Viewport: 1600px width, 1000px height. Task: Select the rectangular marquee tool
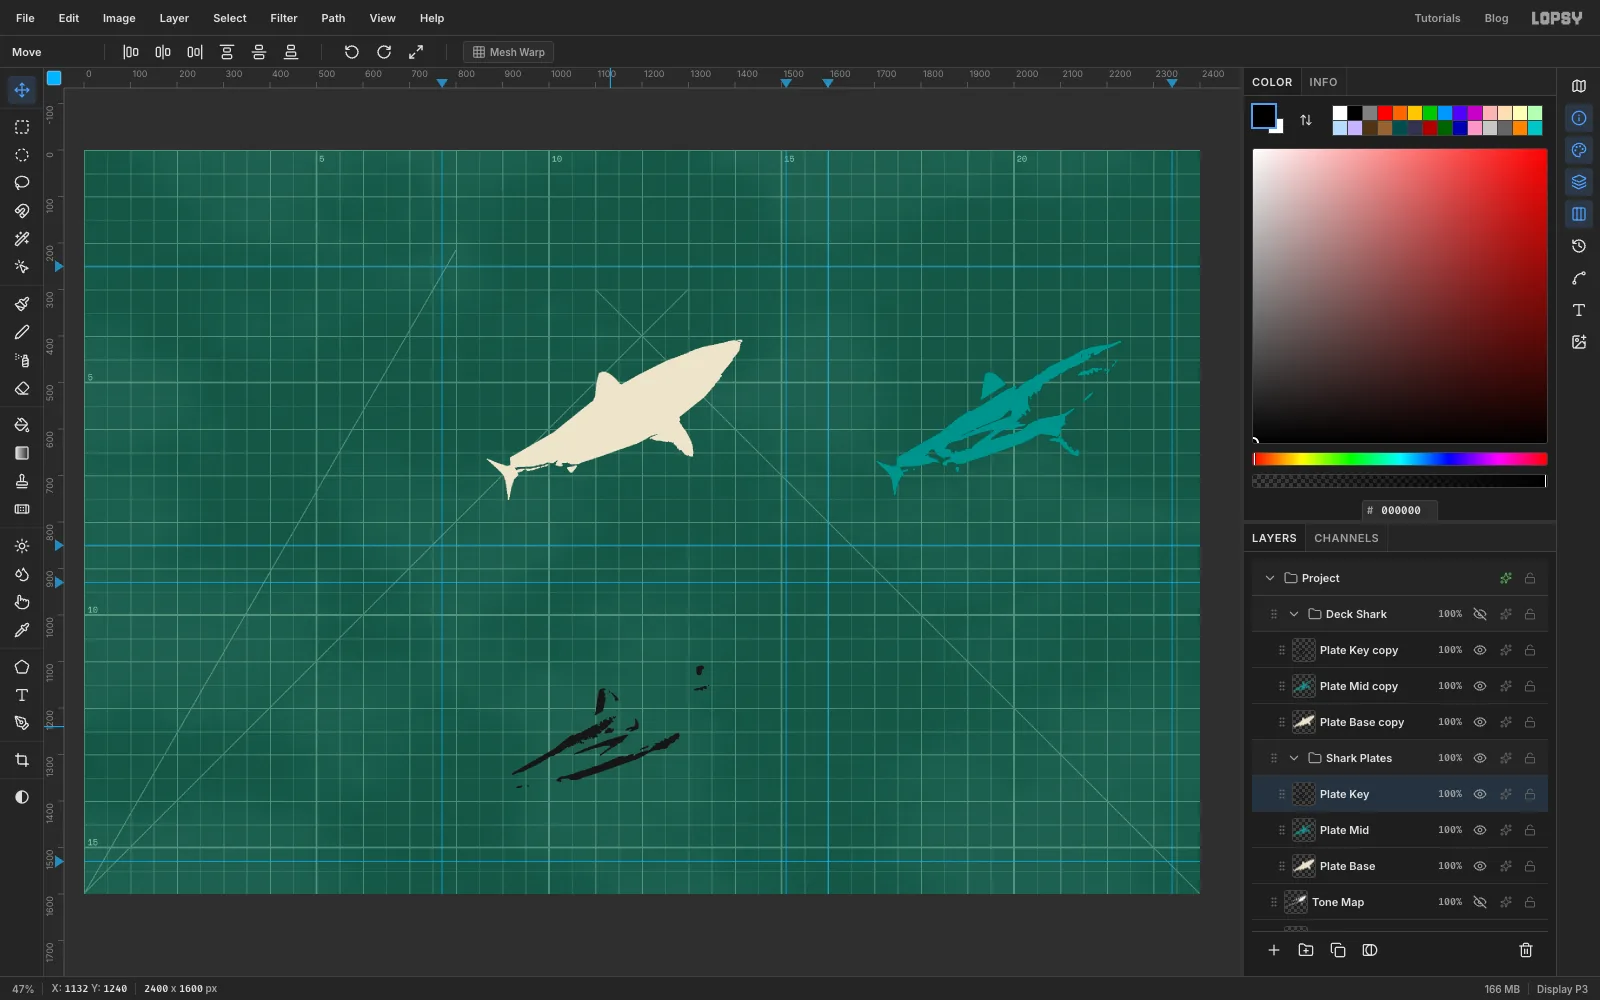22,127
